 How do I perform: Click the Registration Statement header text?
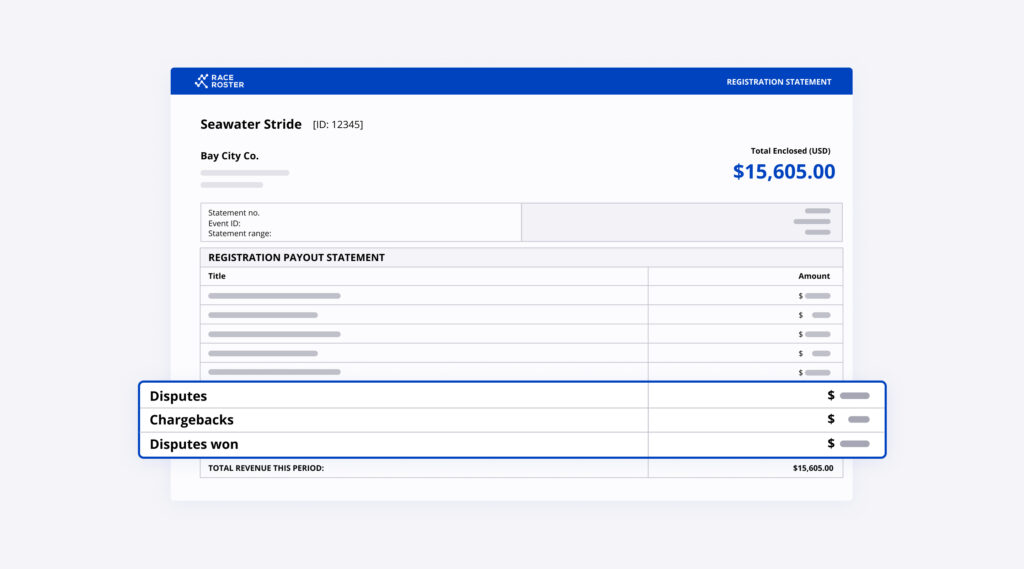click(778, 82)
